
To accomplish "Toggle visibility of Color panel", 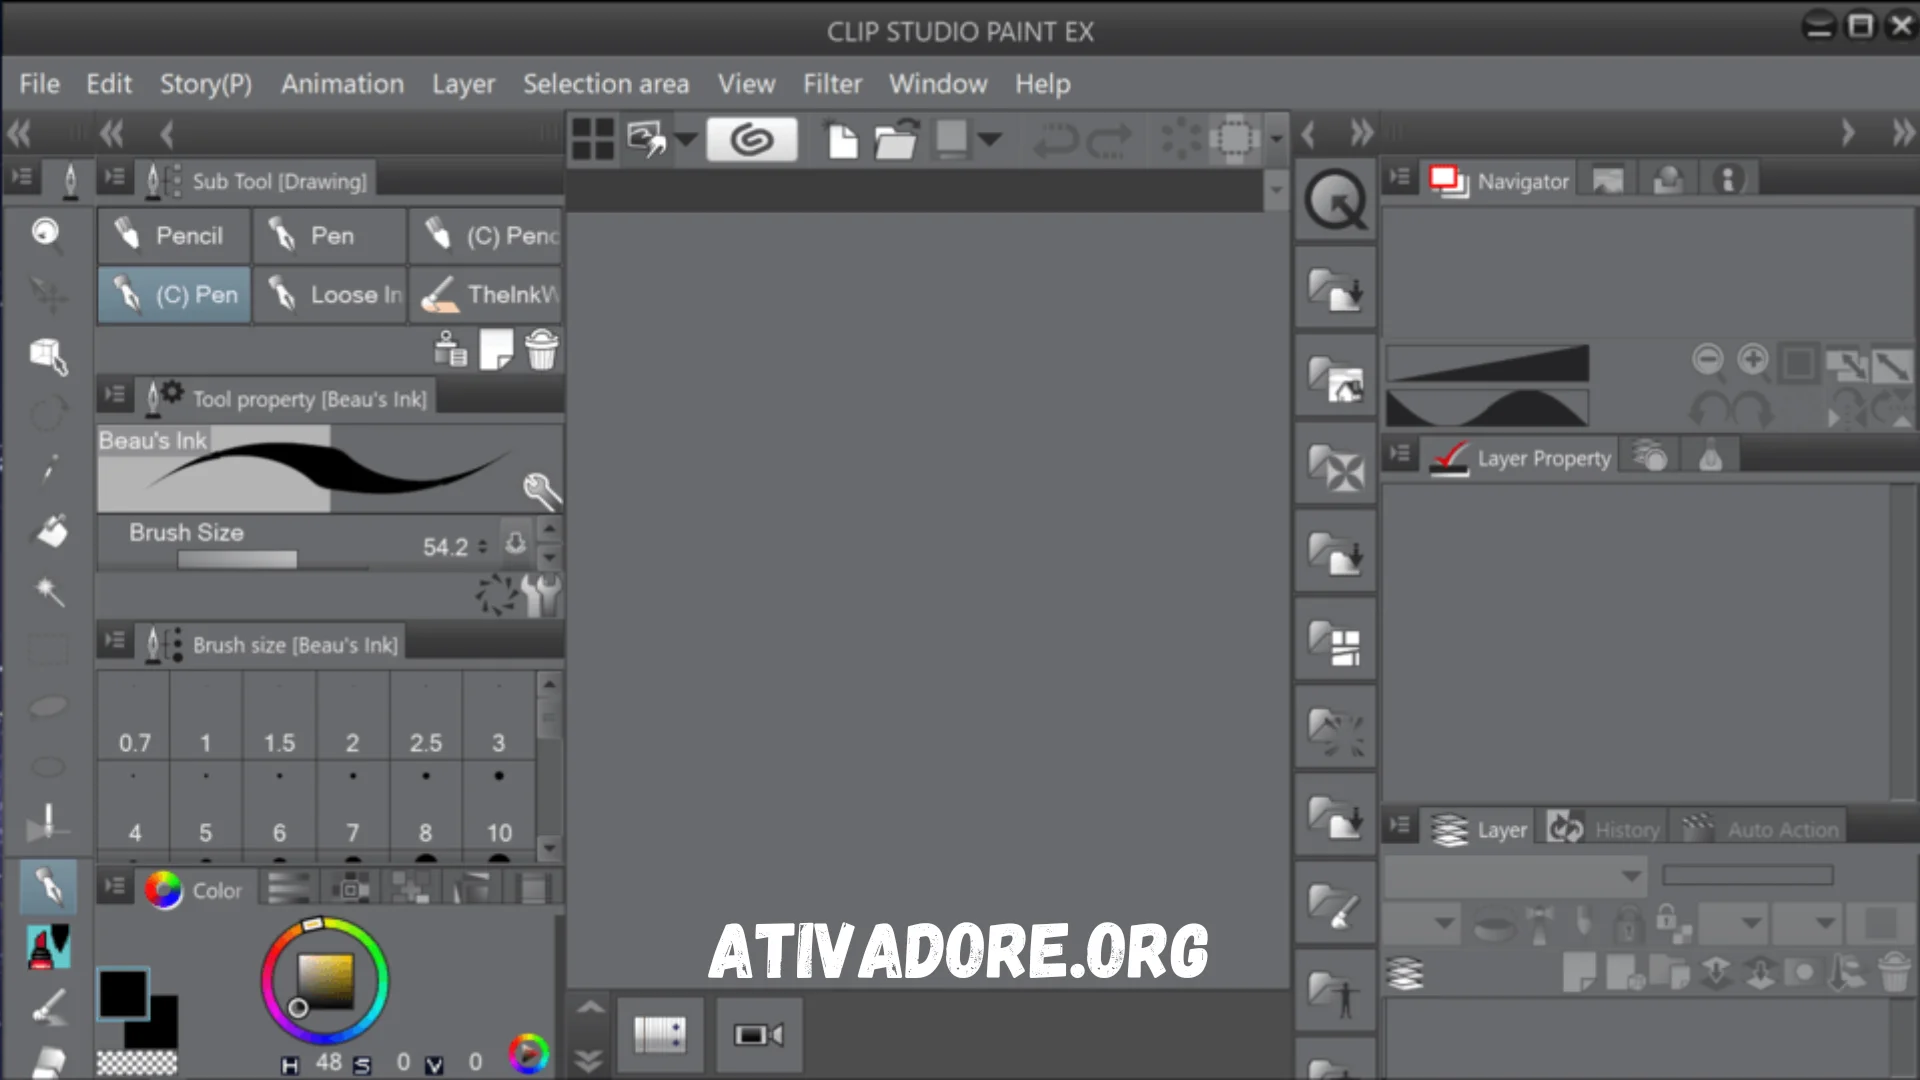I will 115,889.
